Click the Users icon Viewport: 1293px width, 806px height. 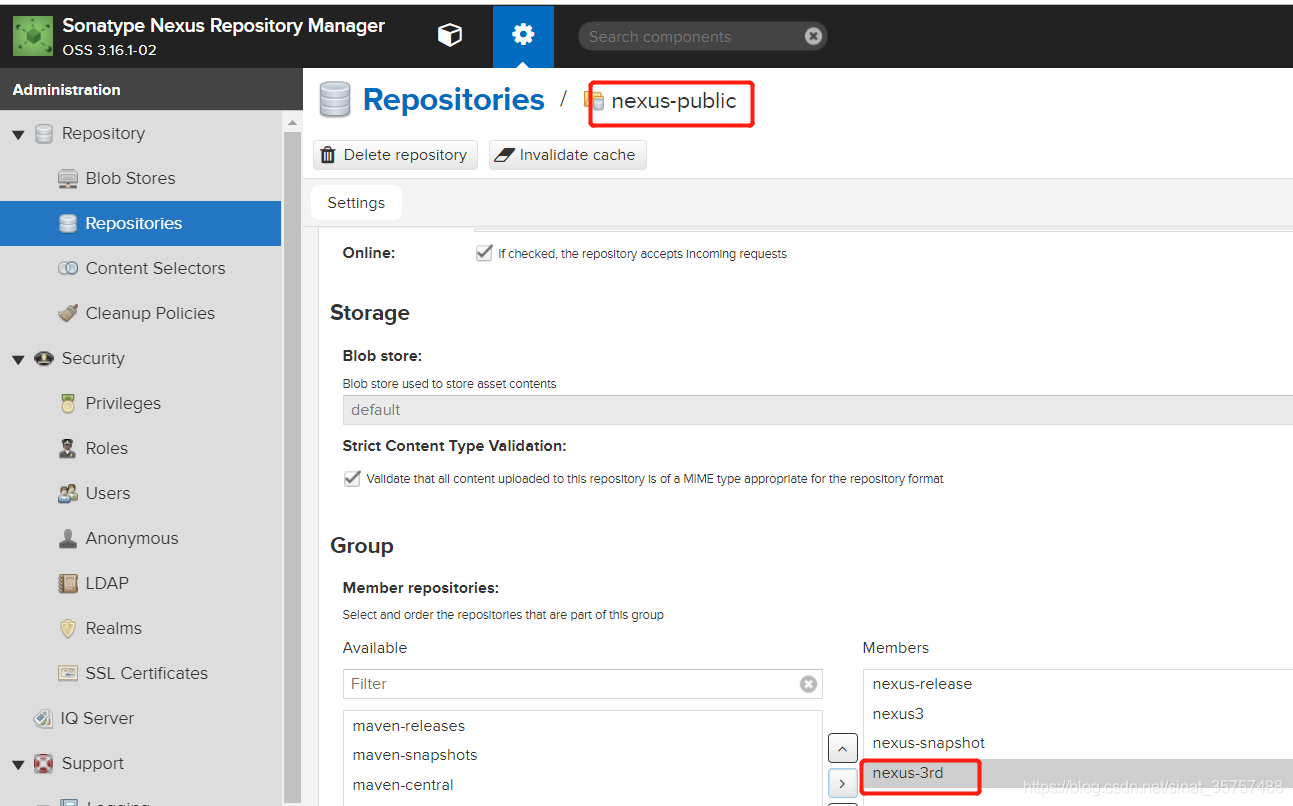pos(68,493)
